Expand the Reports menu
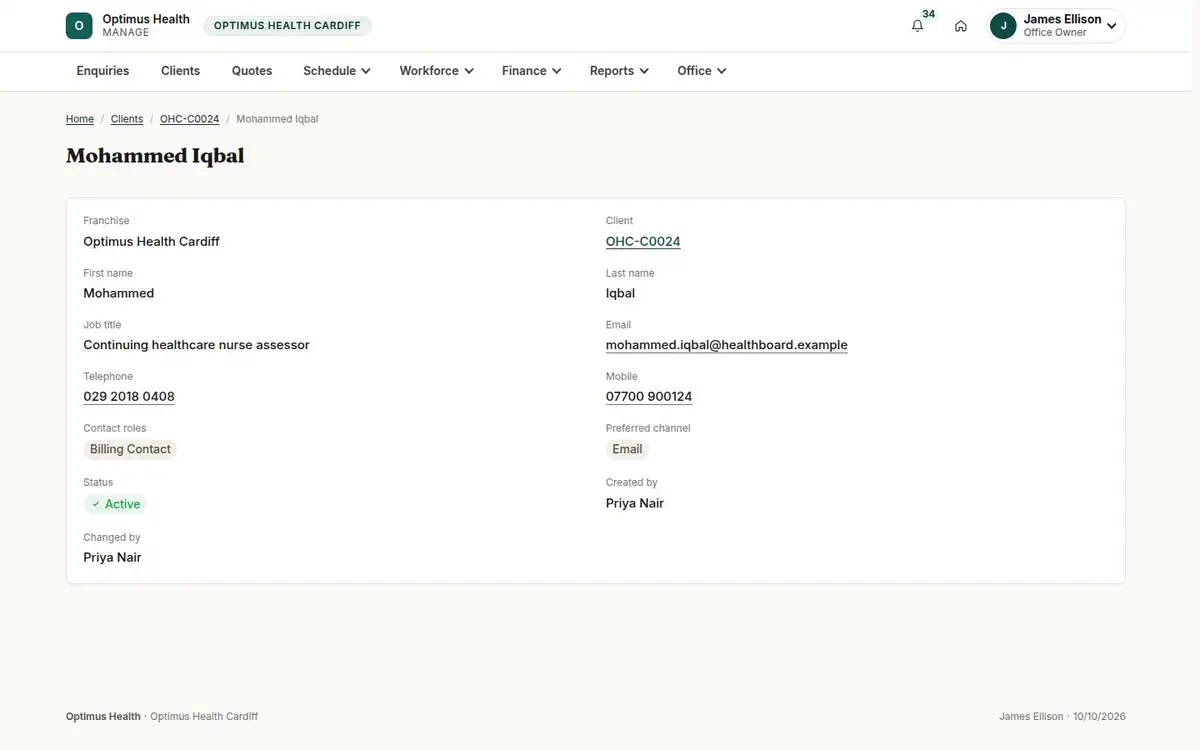 [619, 71]
